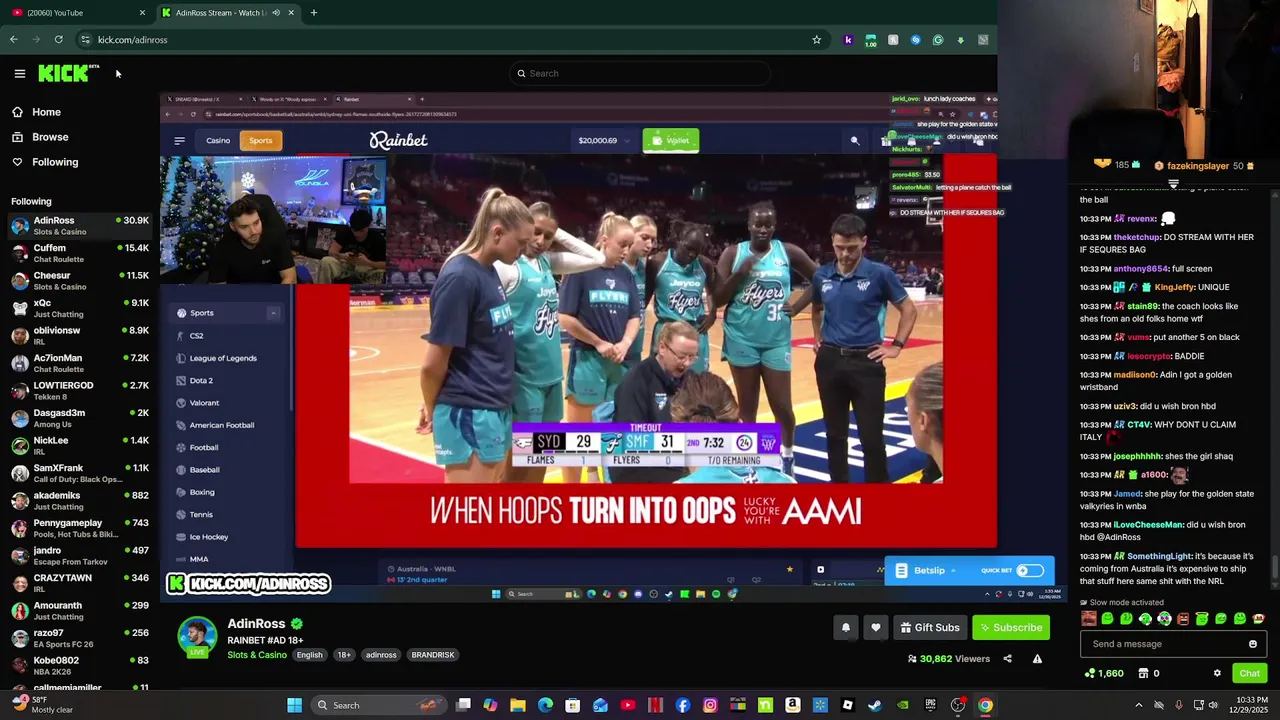Open Roblox from the taskbar
This screenshot has width=1280, height=720.
pyautogui.click(x=848, y=705)
